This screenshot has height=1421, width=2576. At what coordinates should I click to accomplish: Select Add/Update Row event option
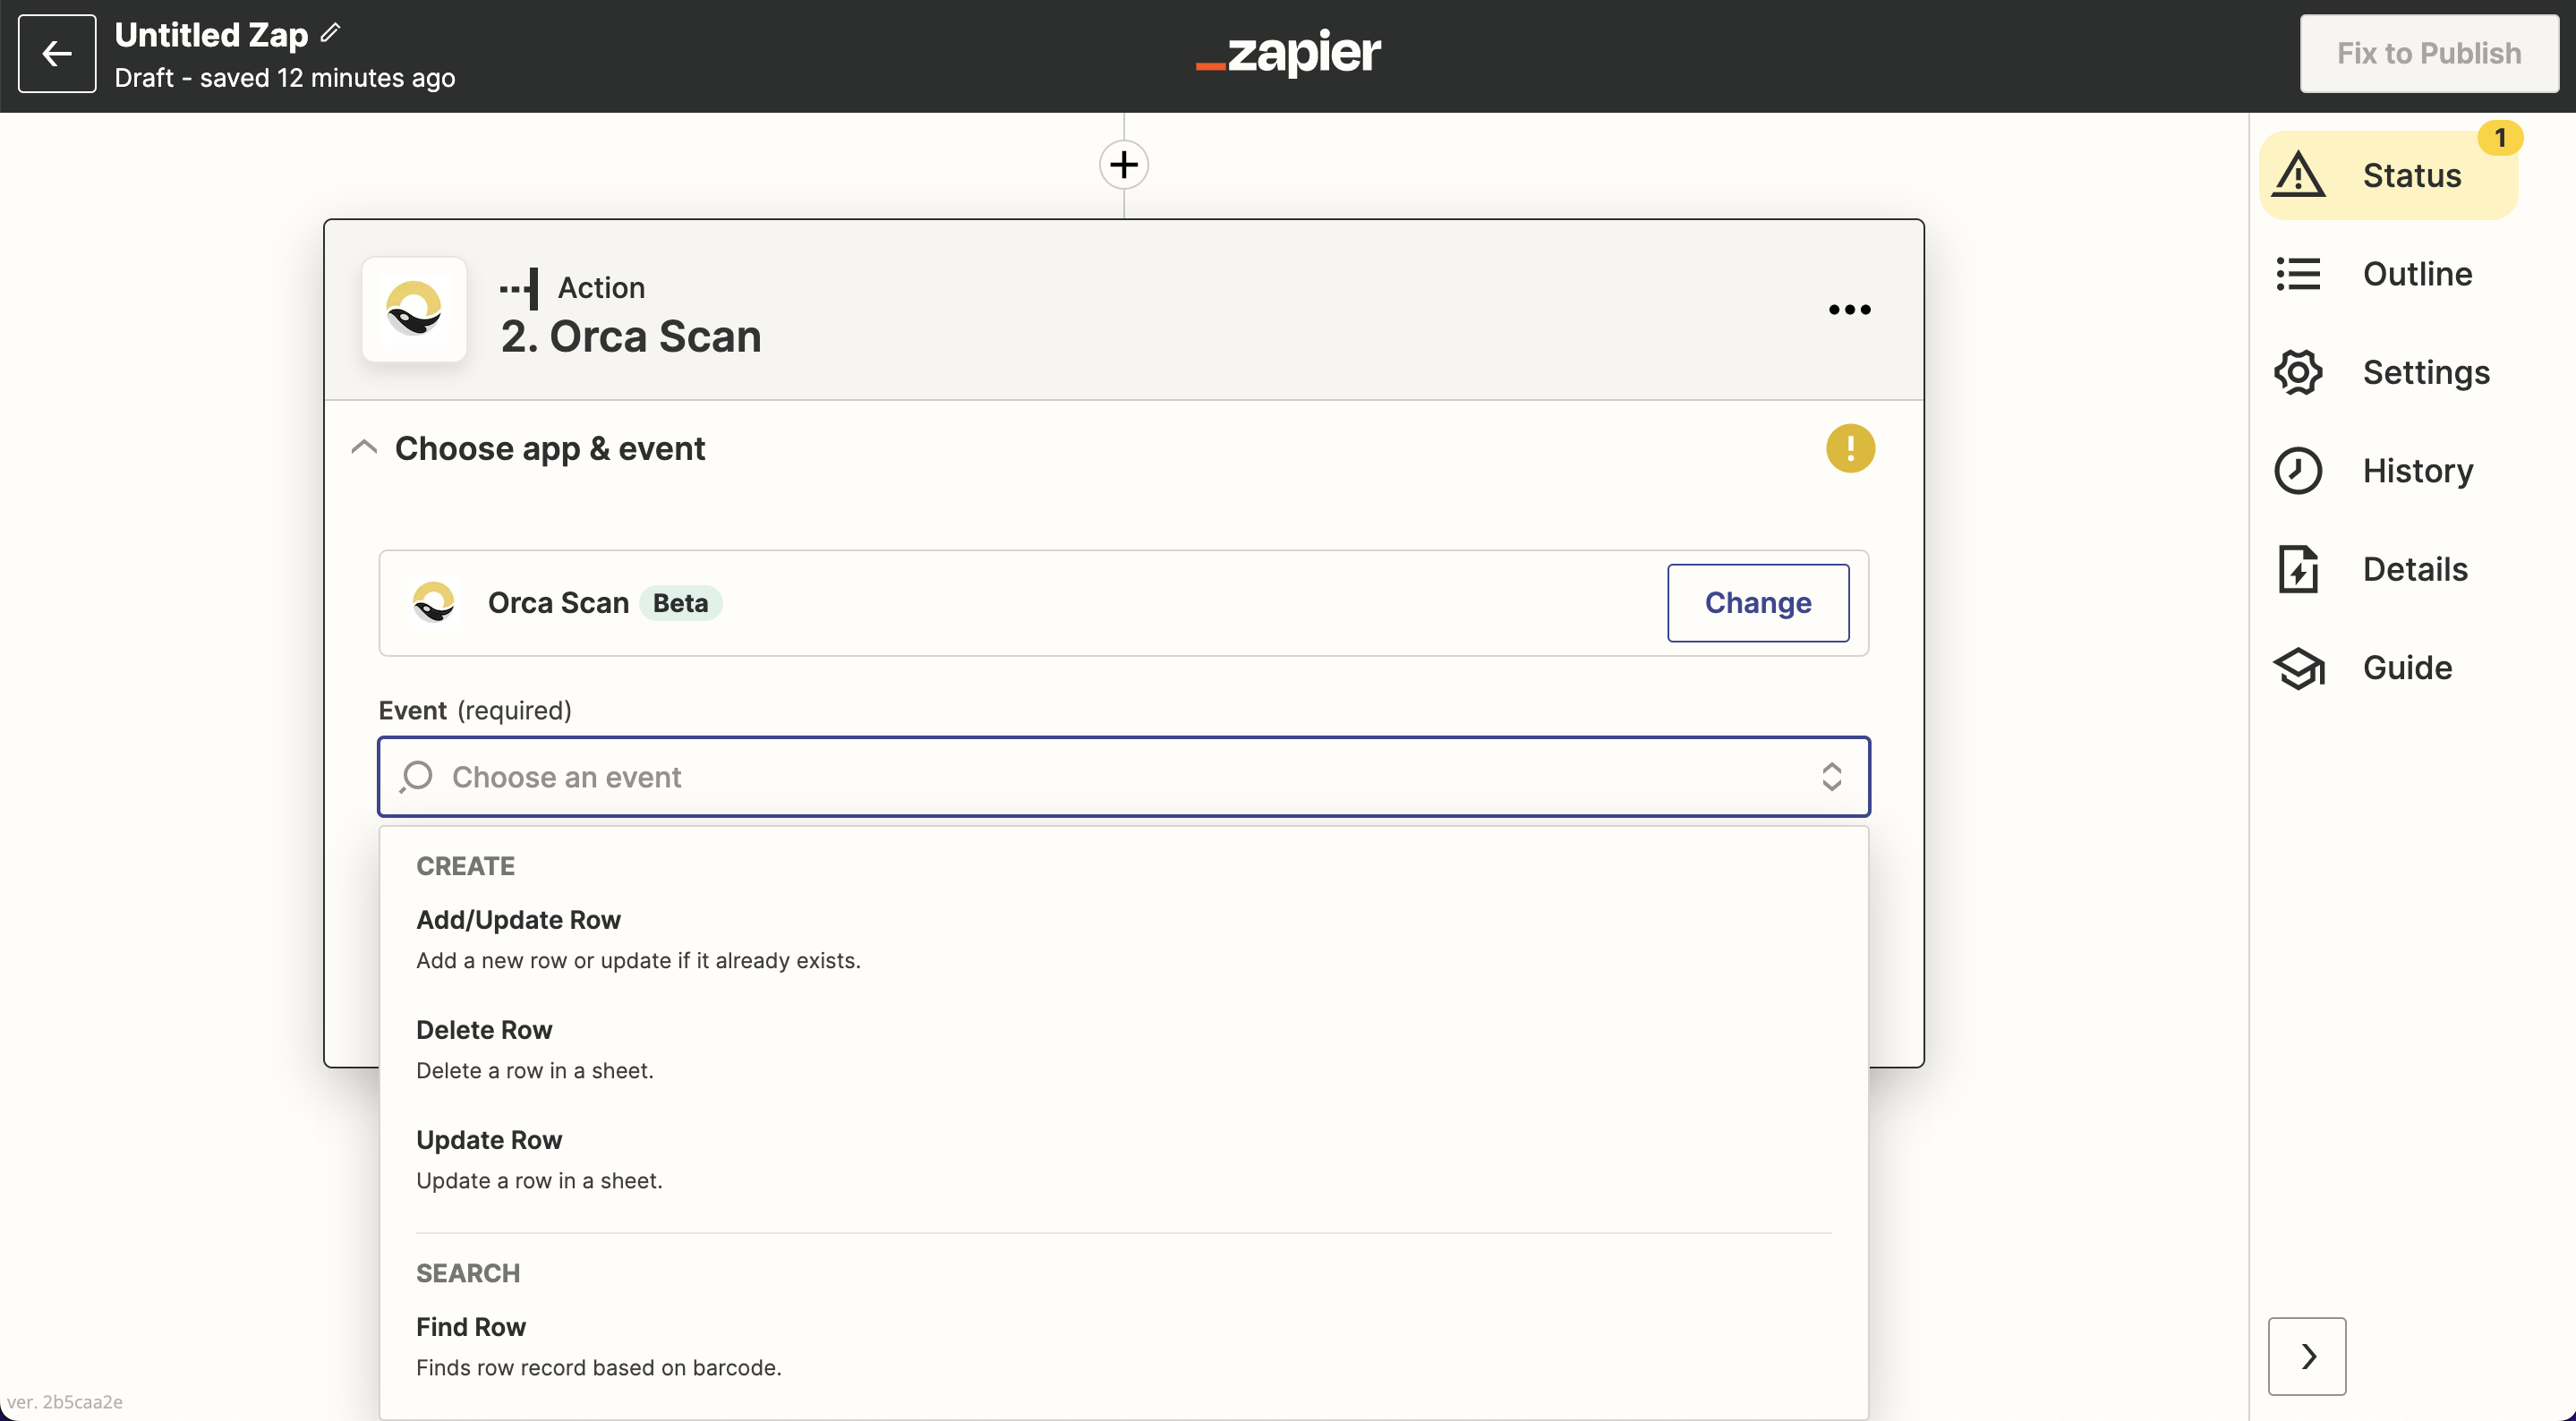coord(518,919)
